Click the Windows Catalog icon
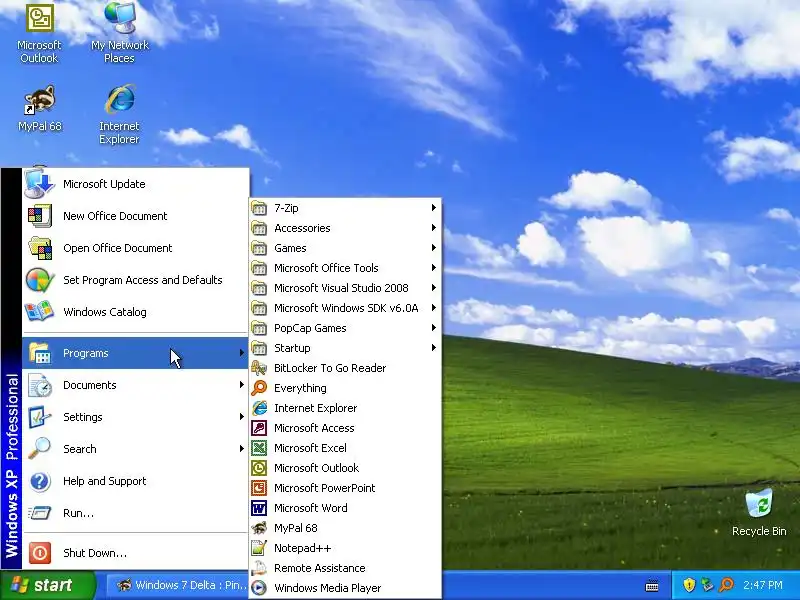 click(x=39, y=312)
